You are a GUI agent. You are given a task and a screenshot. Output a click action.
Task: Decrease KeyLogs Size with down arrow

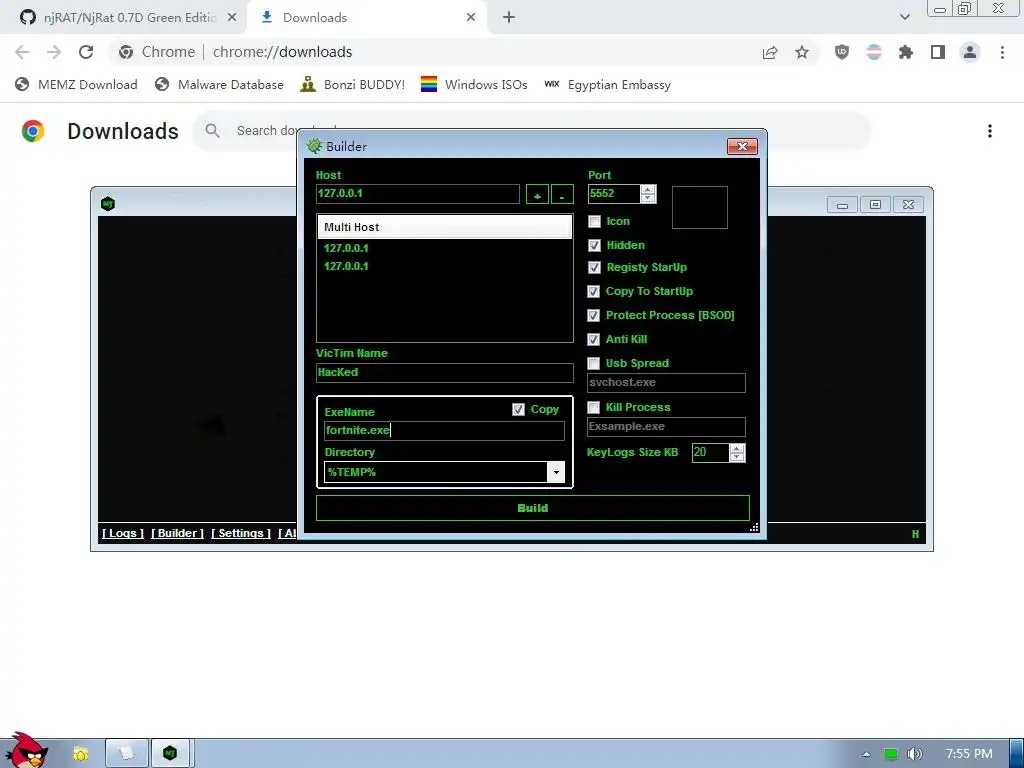pyautogui.click(x=737, y=457)
